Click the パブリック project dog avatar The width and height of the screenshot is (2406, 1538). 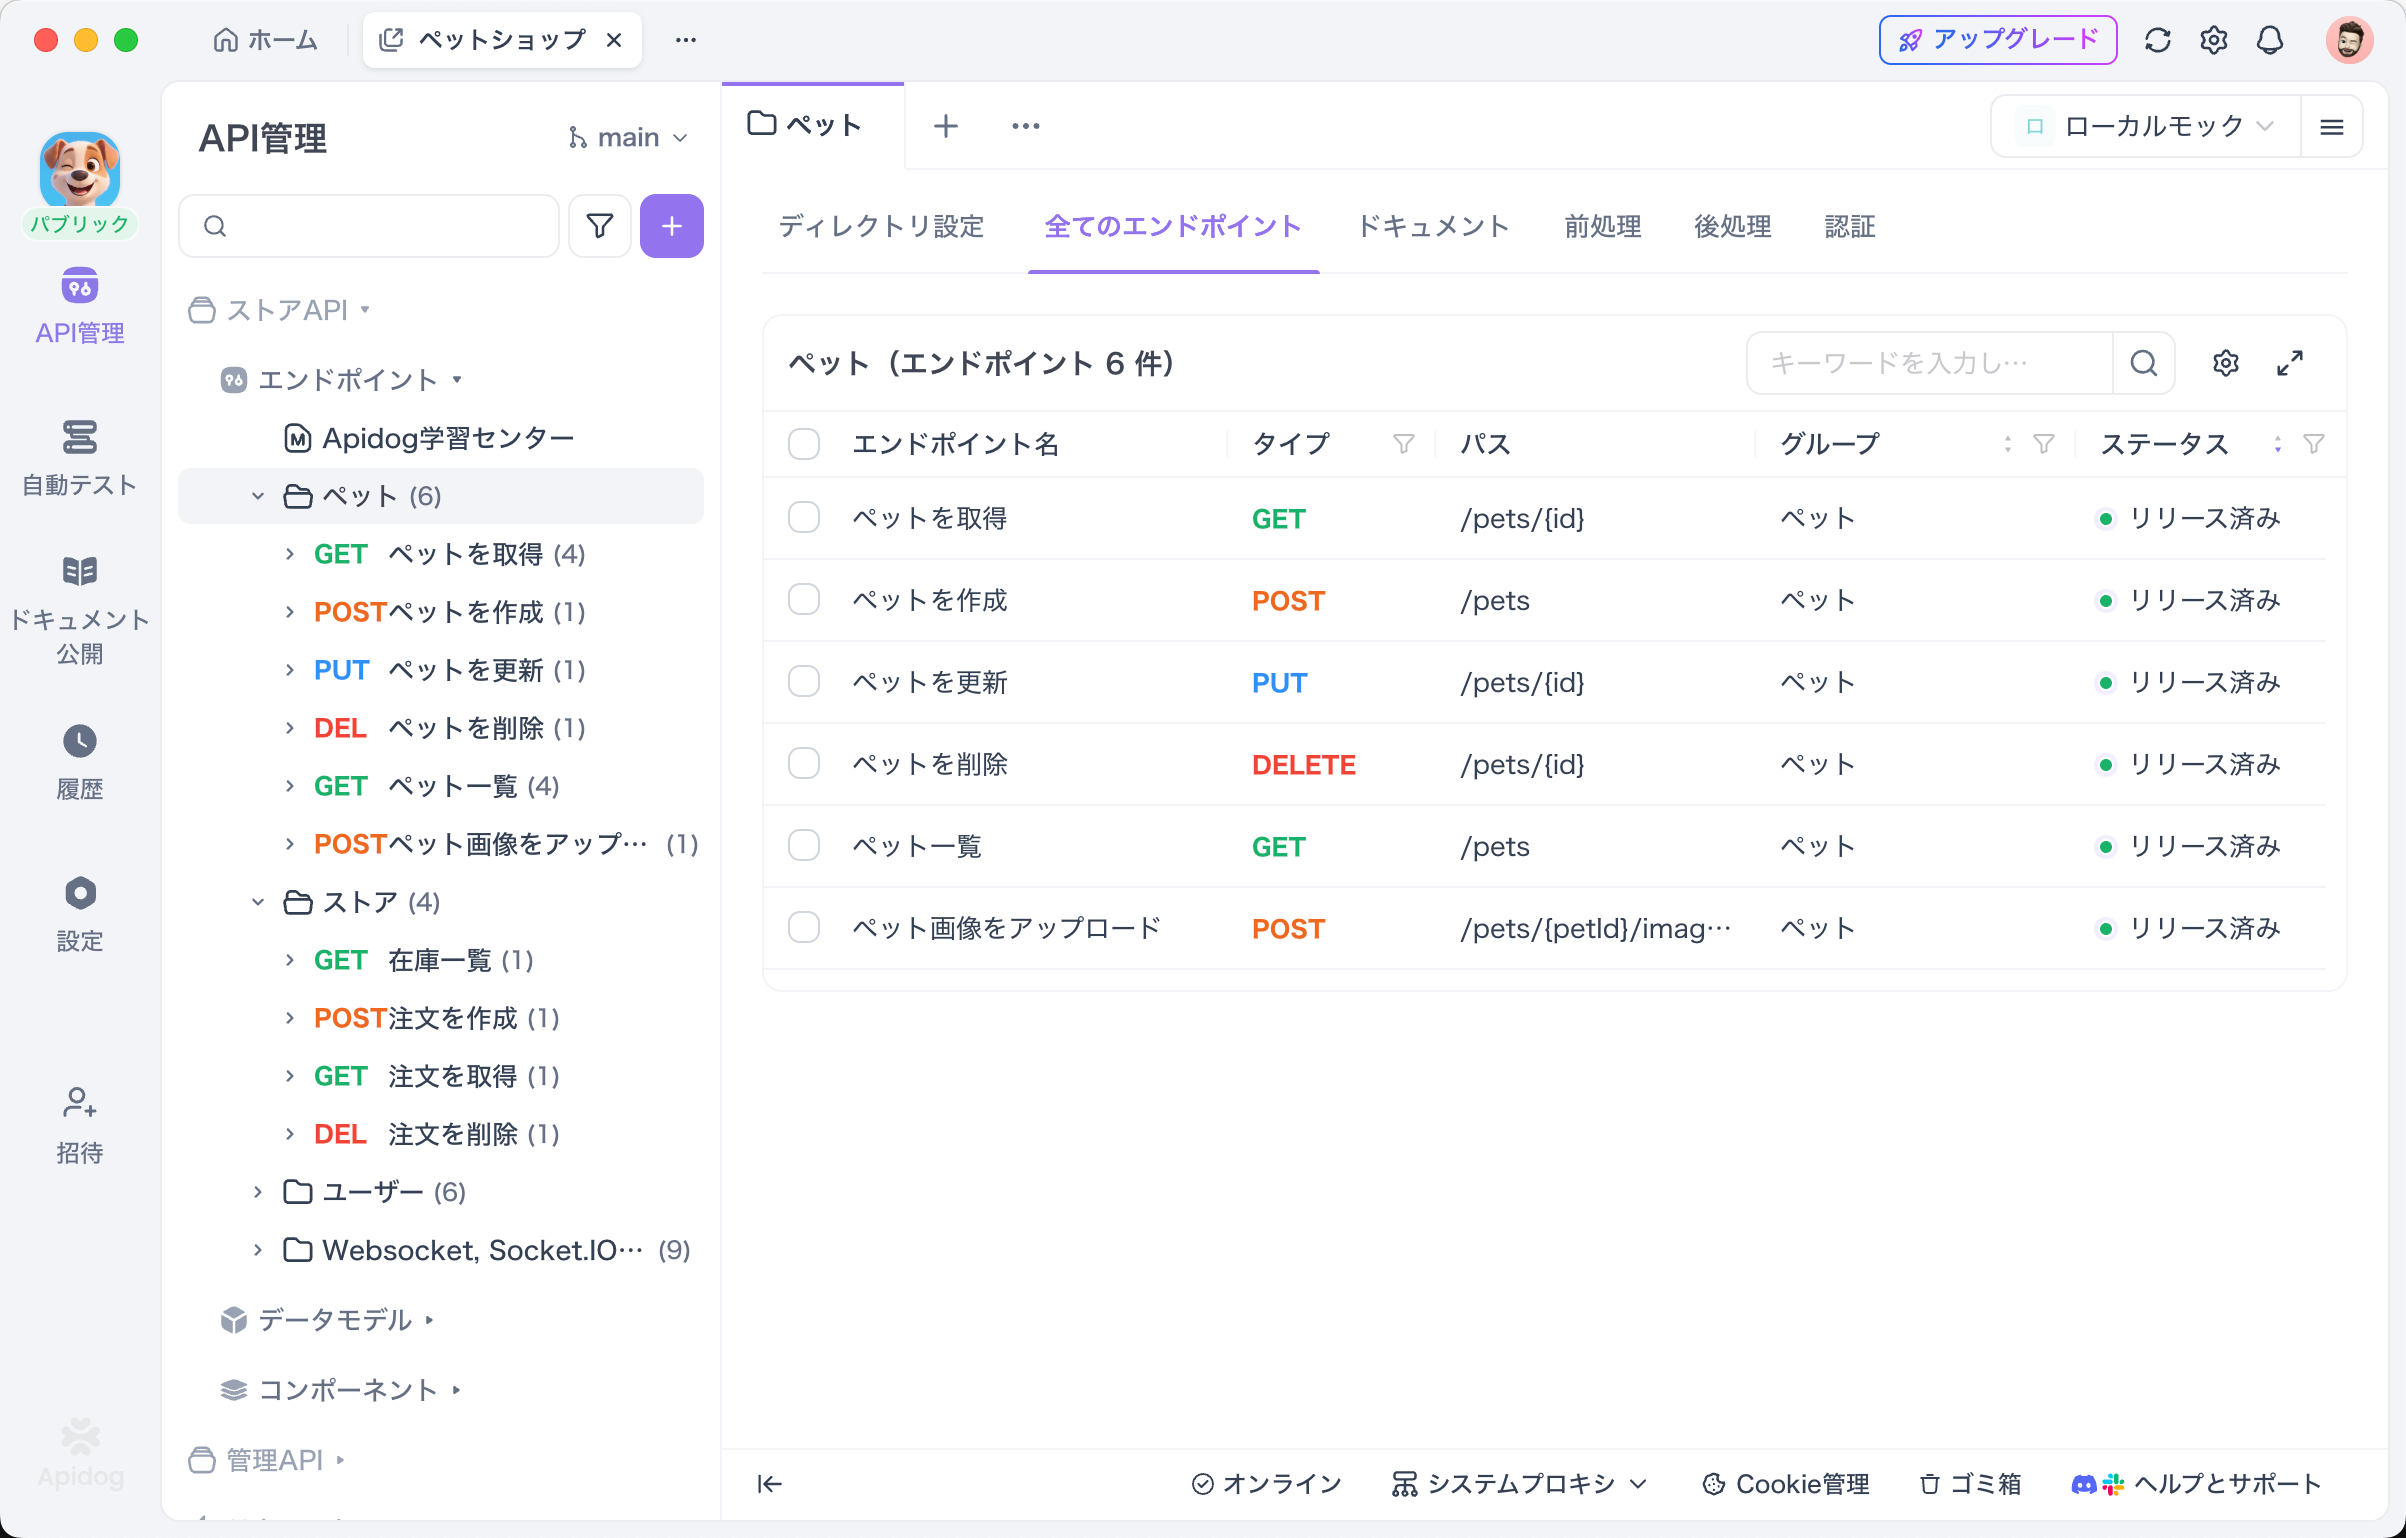[x=80, y=170]
